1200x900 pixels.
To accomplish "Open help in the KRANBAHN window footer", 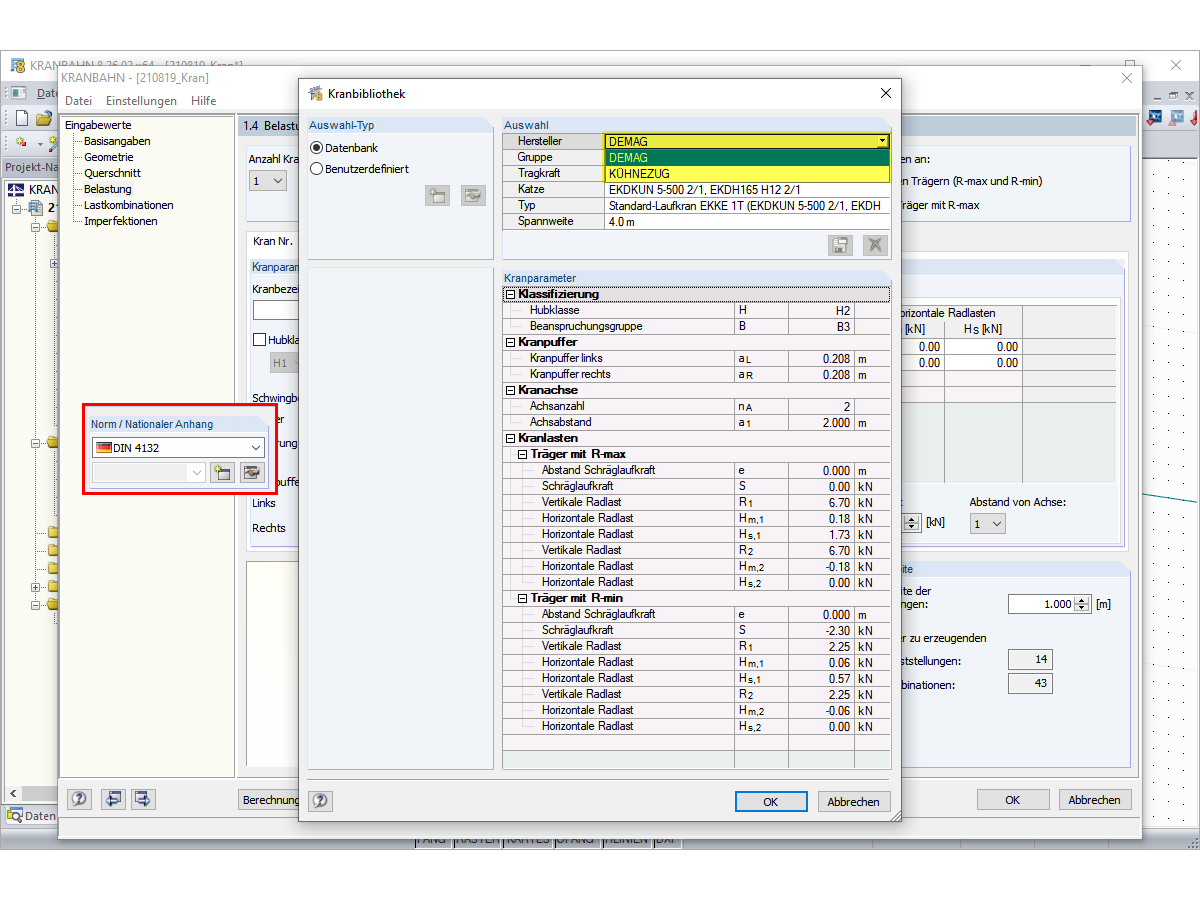I will tap(79, 799).
